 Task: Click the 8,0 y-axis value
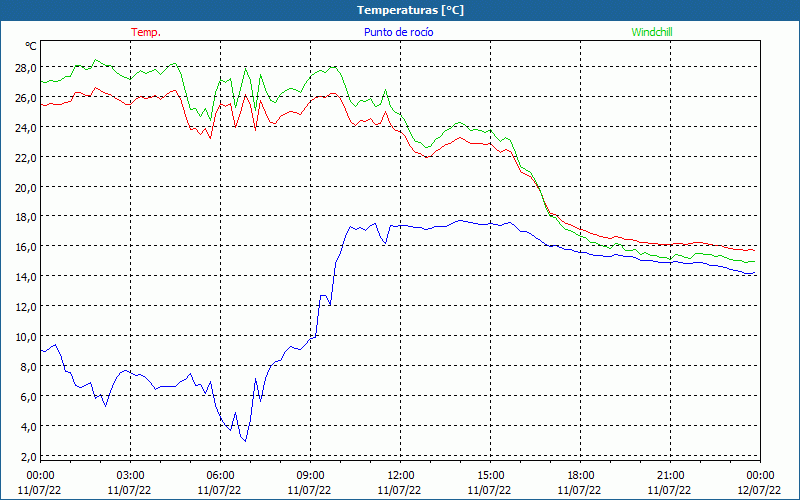(x=28, y=367)
